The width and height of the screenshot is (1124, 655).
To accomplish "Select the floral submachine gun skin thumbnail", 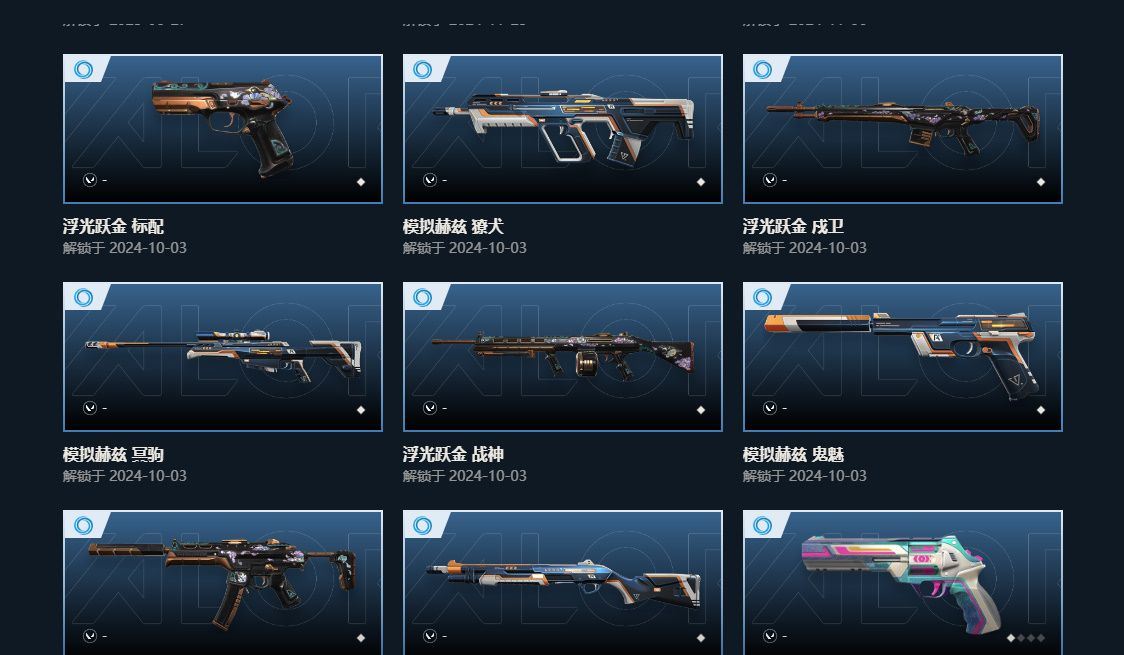I will click(x=223, y=583).
